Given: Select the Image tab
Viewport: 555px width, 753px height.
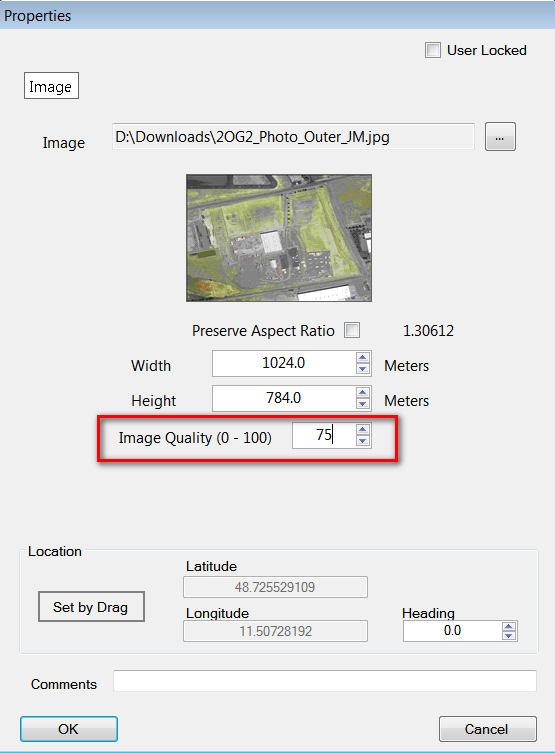Looking at the screenshot, I should click(x=51, y=86).
